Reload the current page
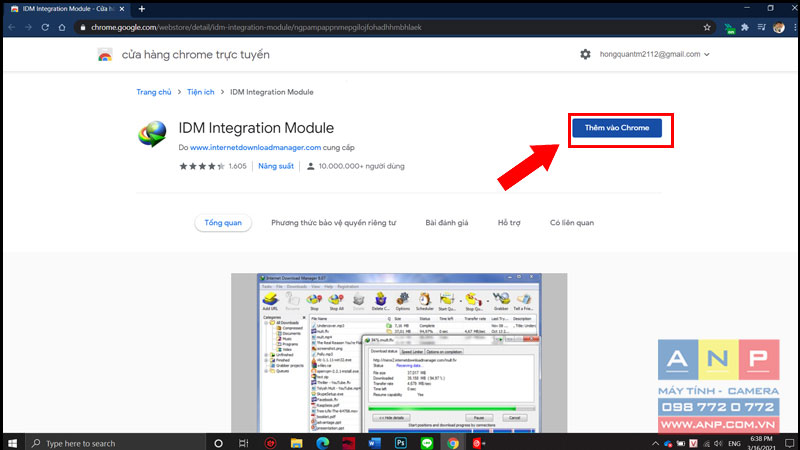800x450 pixels. [45, 28]
